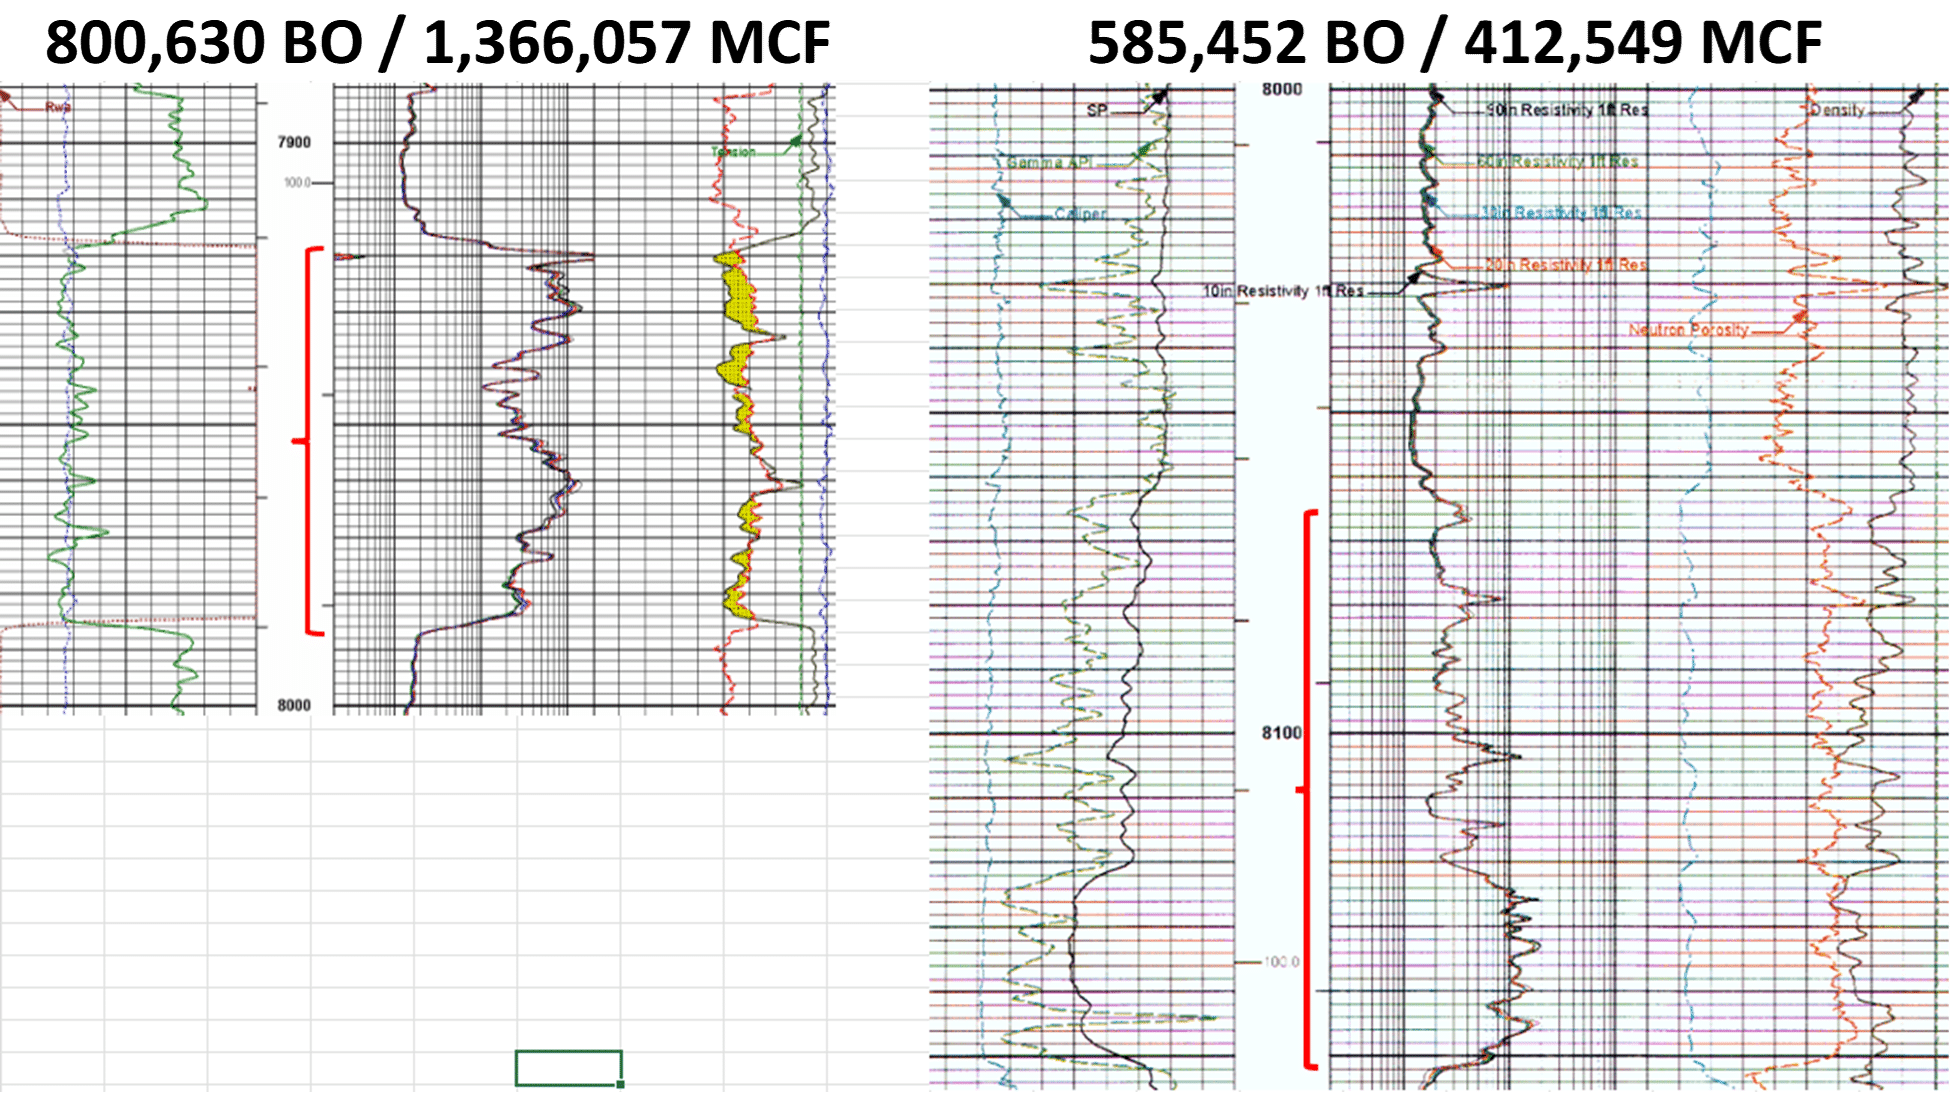
Task: Click the 800,630 BO / 1,366,057 MCF heading
Action: point(437,42)
